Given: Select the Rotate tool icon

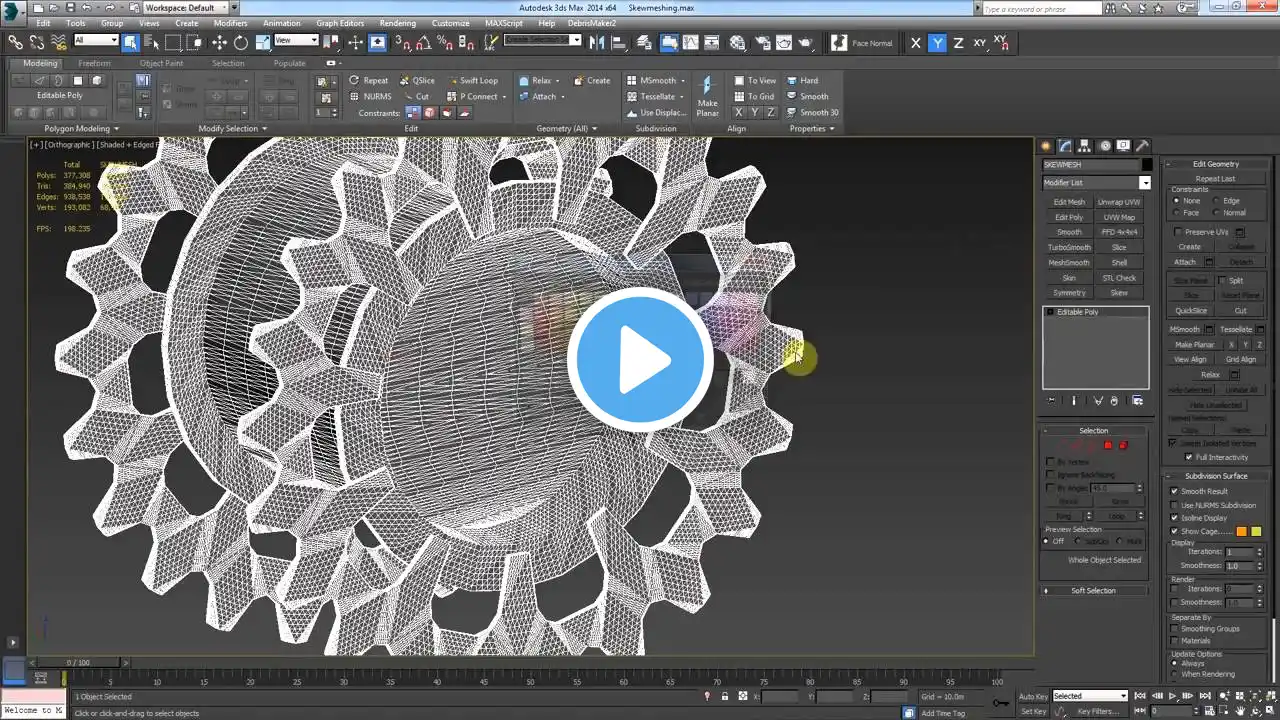Looking at the screenshot, I should (x=241, y=43).
